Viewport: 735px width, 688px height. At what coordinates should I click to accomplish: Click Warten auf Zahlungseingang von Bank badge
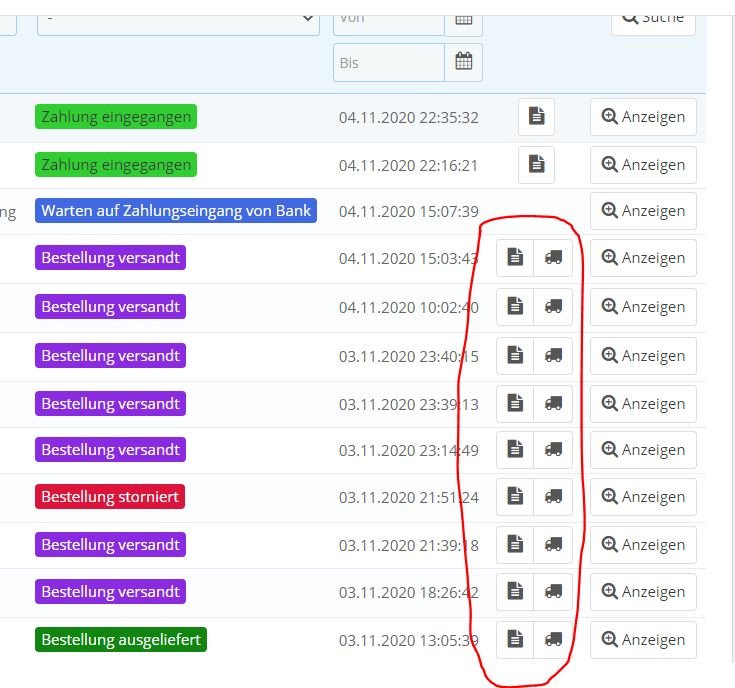tap(176, 210)
